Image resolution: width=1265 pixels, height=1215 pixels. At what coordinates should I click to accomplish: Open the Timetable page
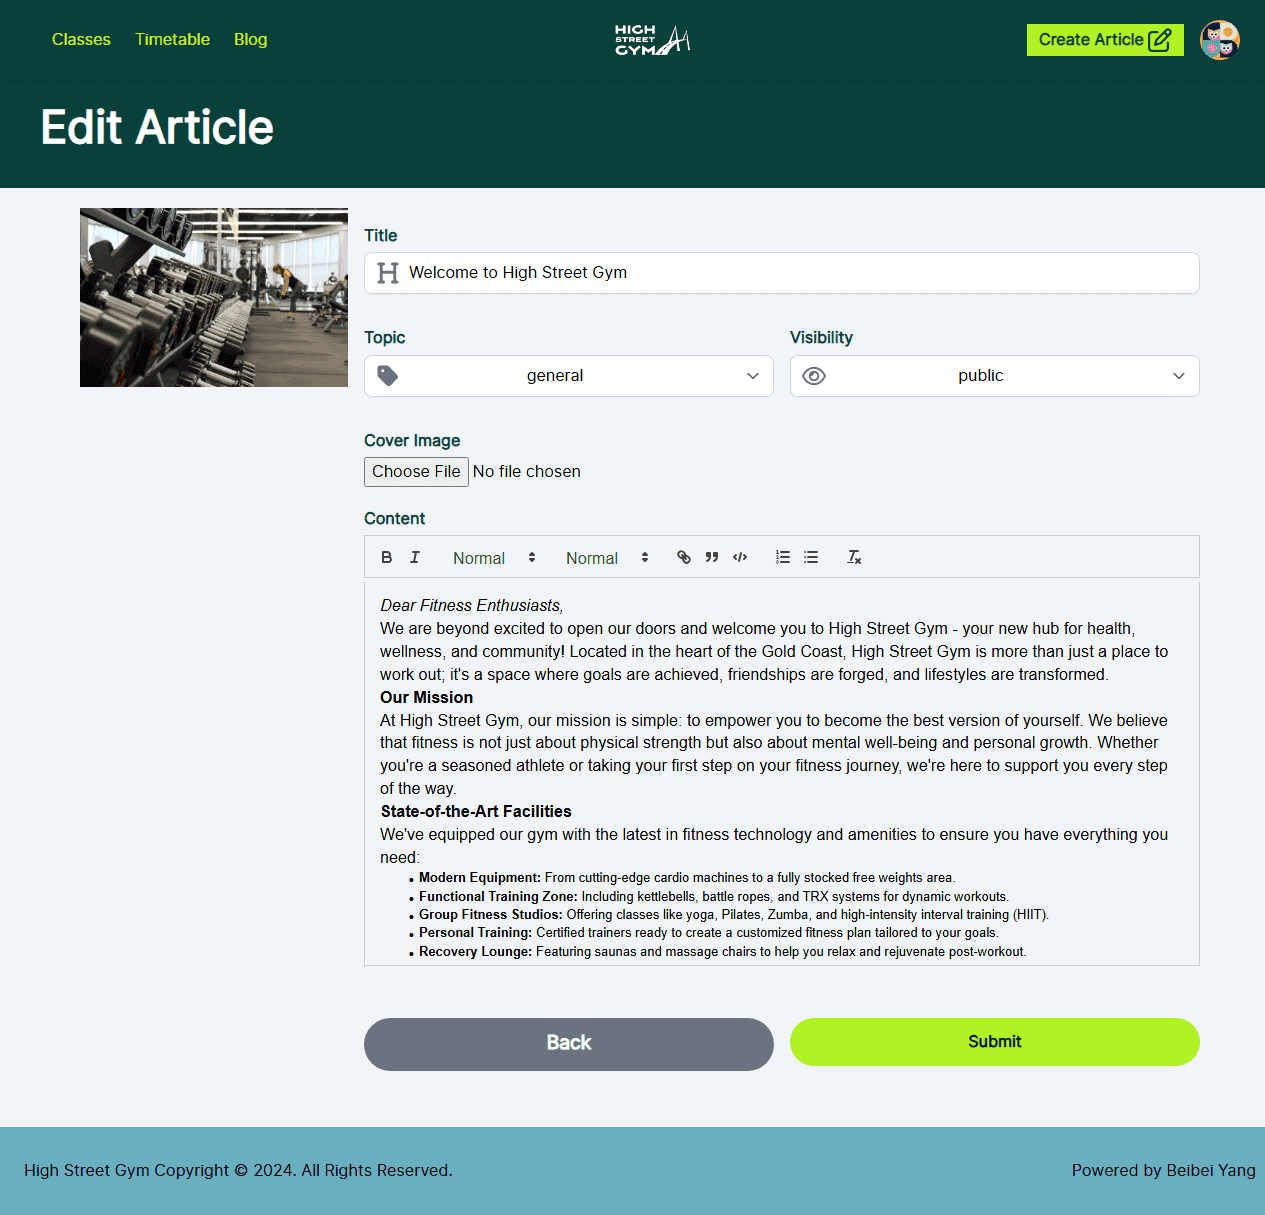click(x=172, y=39)
